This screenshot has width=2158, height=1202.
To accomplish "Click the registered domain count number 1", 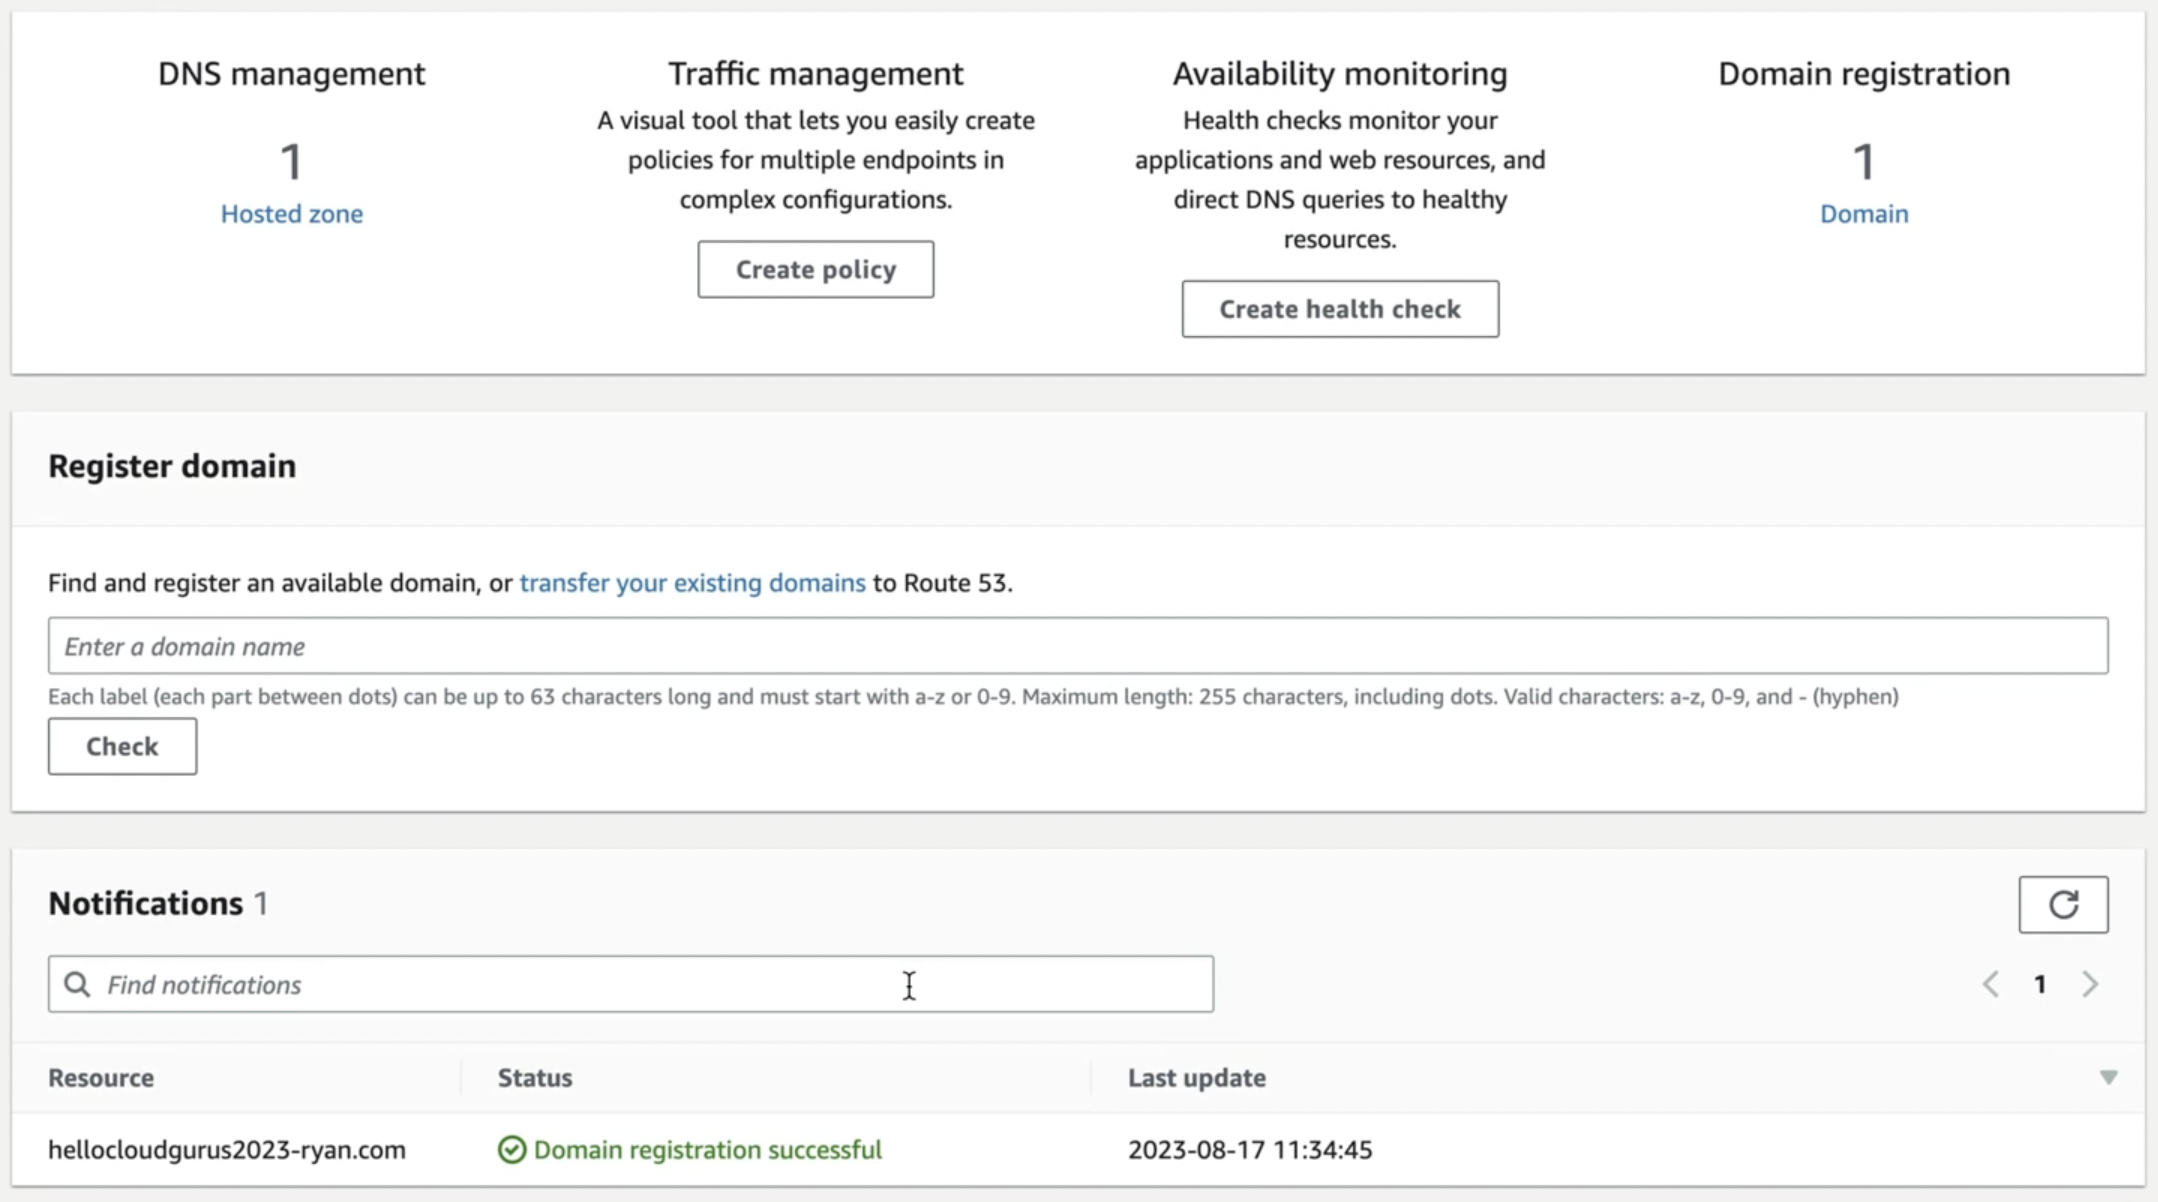I will 1864,162.
